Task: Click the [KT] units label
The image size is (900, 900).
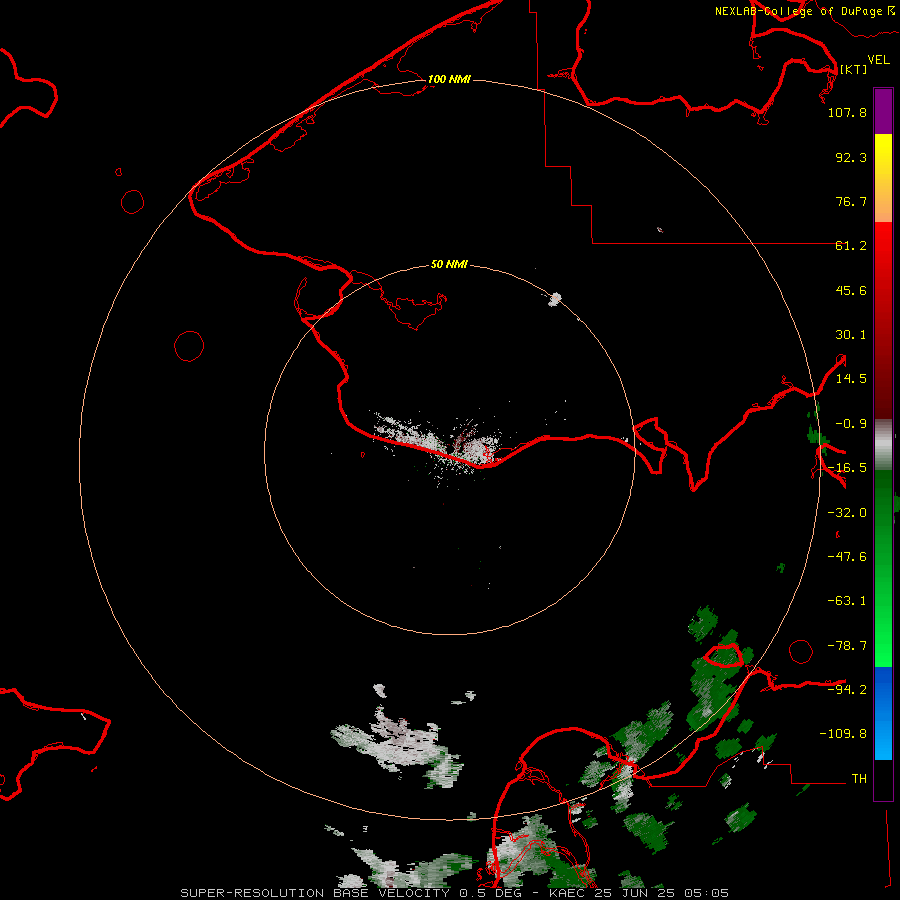Action: (853, 69)
